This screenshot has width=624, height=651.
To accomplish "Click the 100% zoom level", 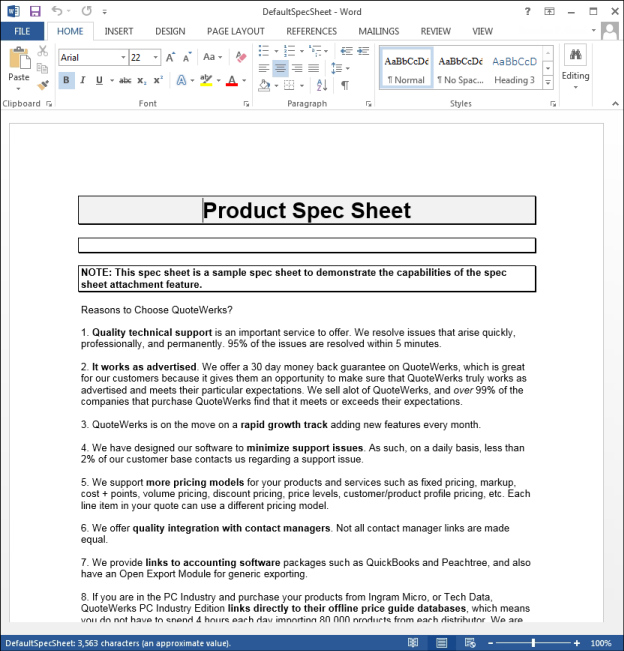I will click(x=601, y=643).
